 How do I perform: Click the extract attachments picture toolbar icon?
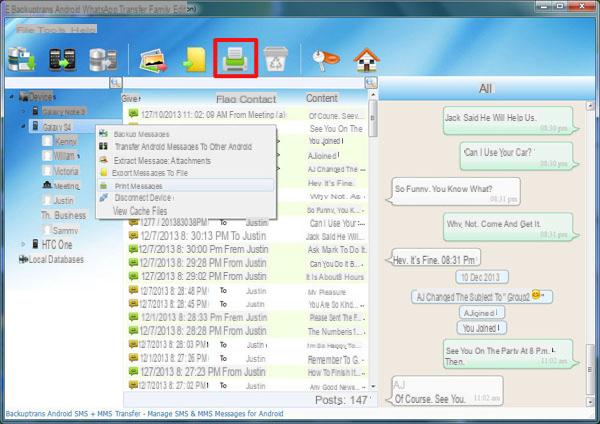[153, 60]
